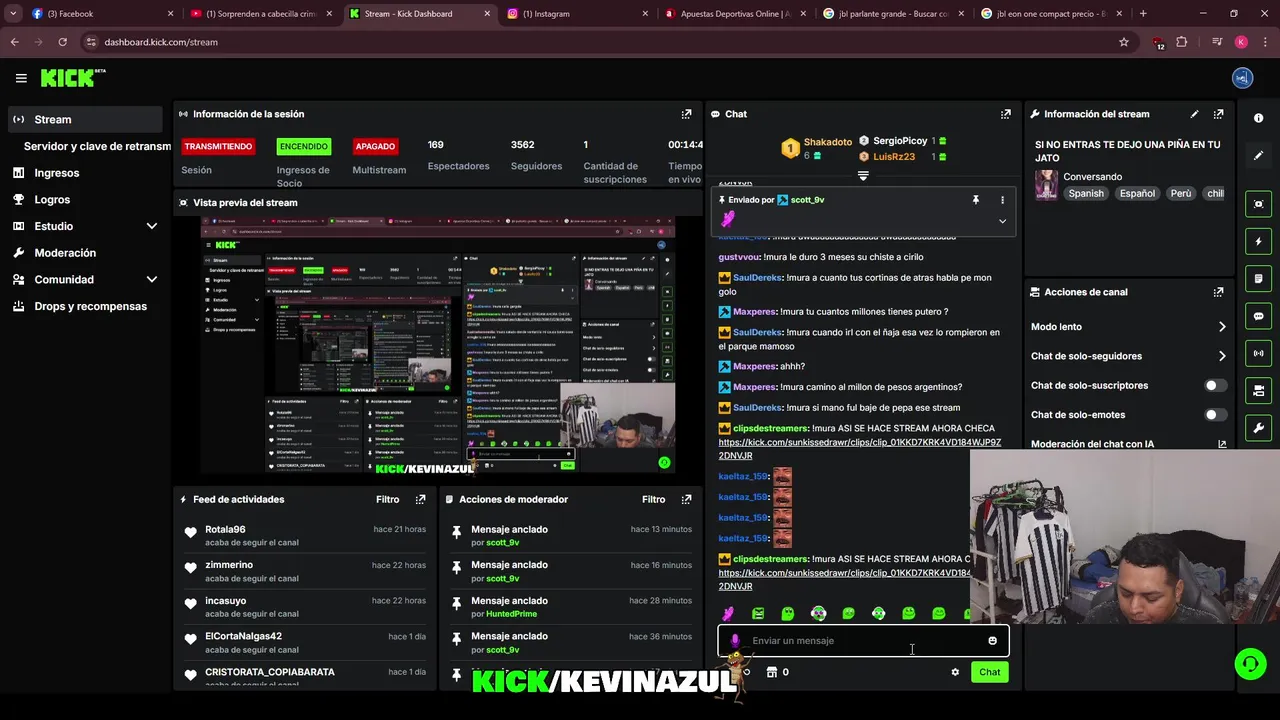
Task: Pop out the Información de la sesión panel
Action: 686,114
